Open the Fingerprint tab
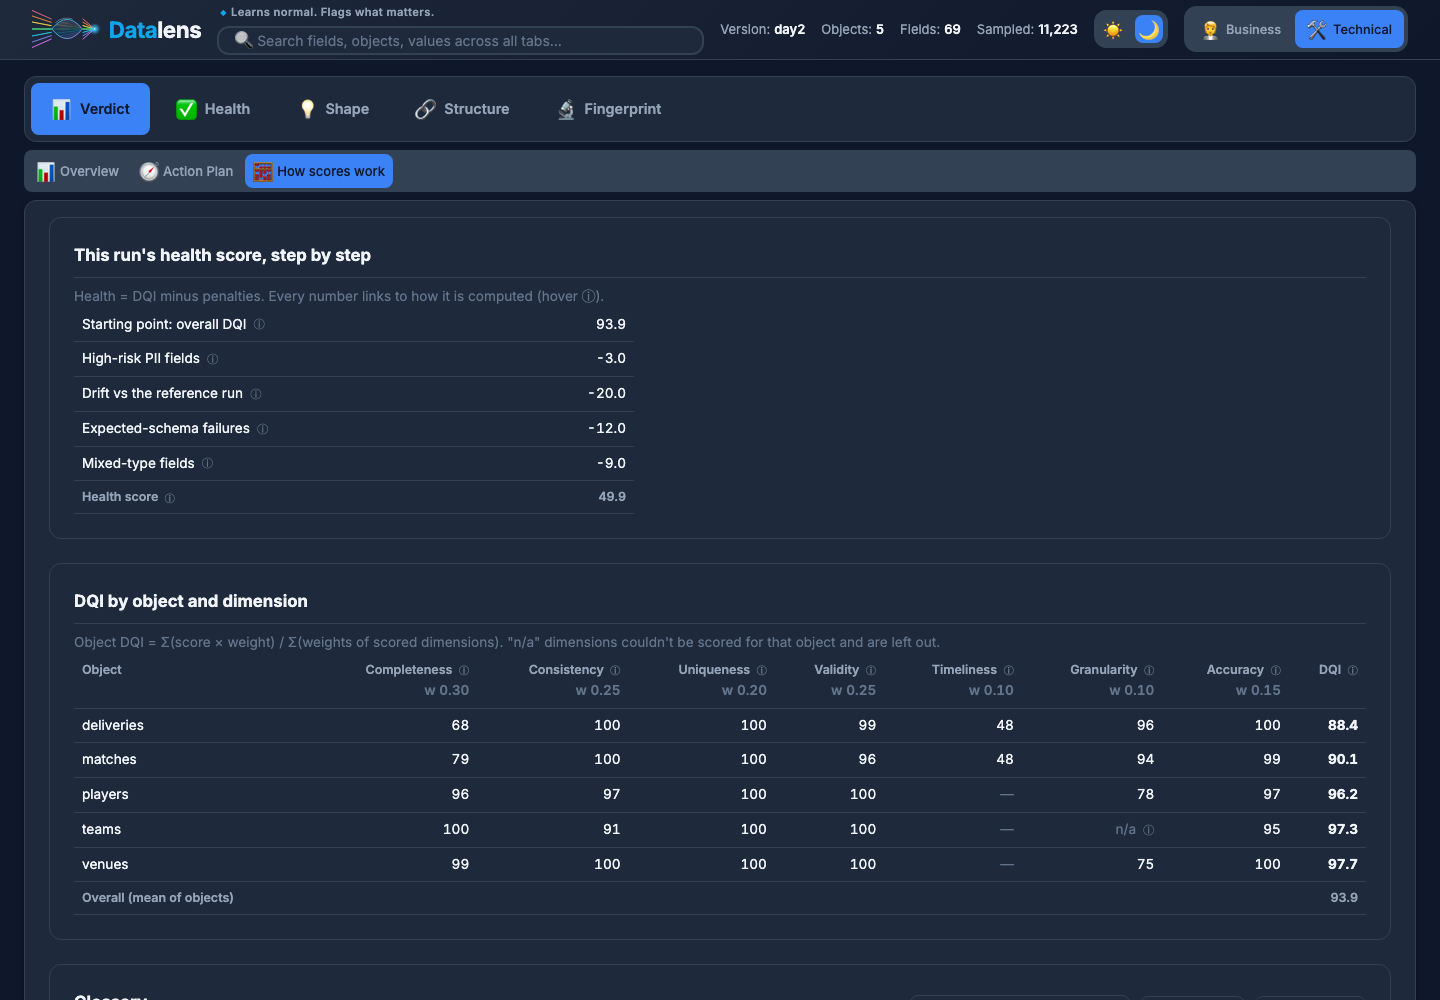The height and width of the screenshot is (1000, 1440). coord(609,109)
